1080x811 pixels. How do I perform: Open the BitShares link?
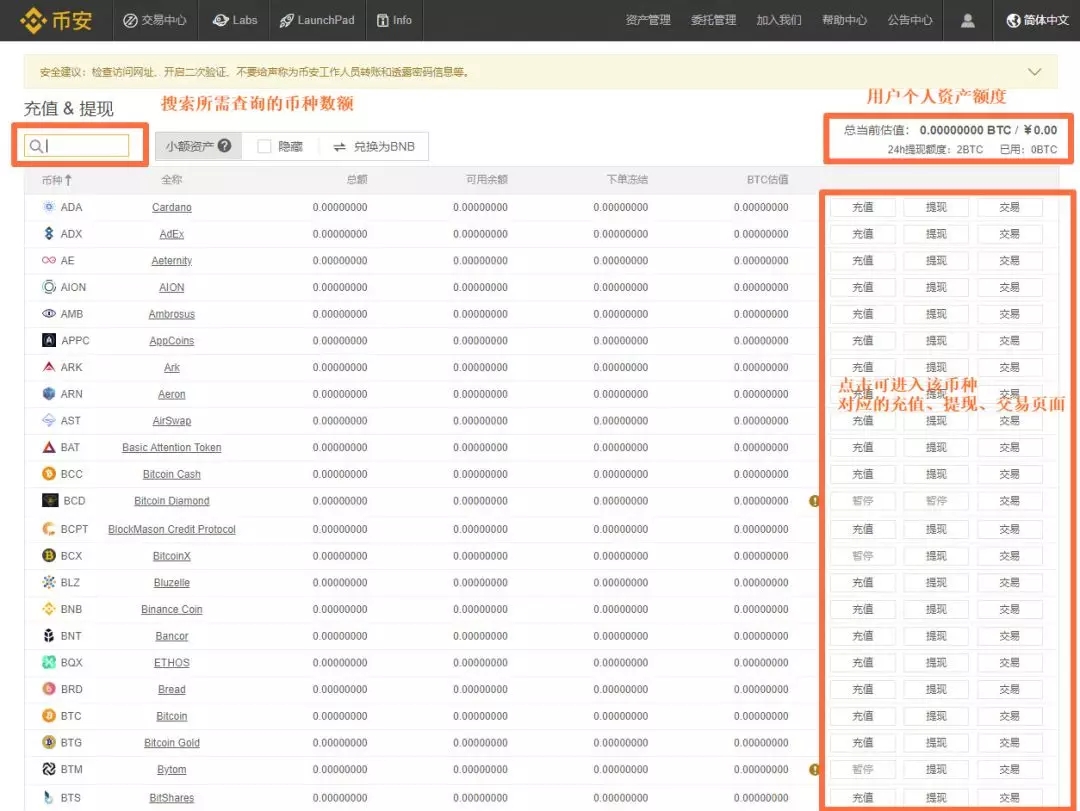pyautogui.click(x=172, y=798)
